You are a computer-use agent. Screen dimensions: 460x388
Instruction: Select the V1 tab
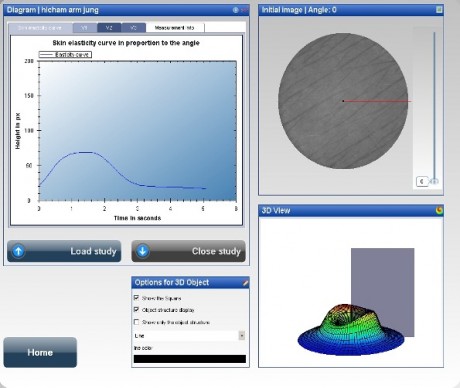click(85, 28)
